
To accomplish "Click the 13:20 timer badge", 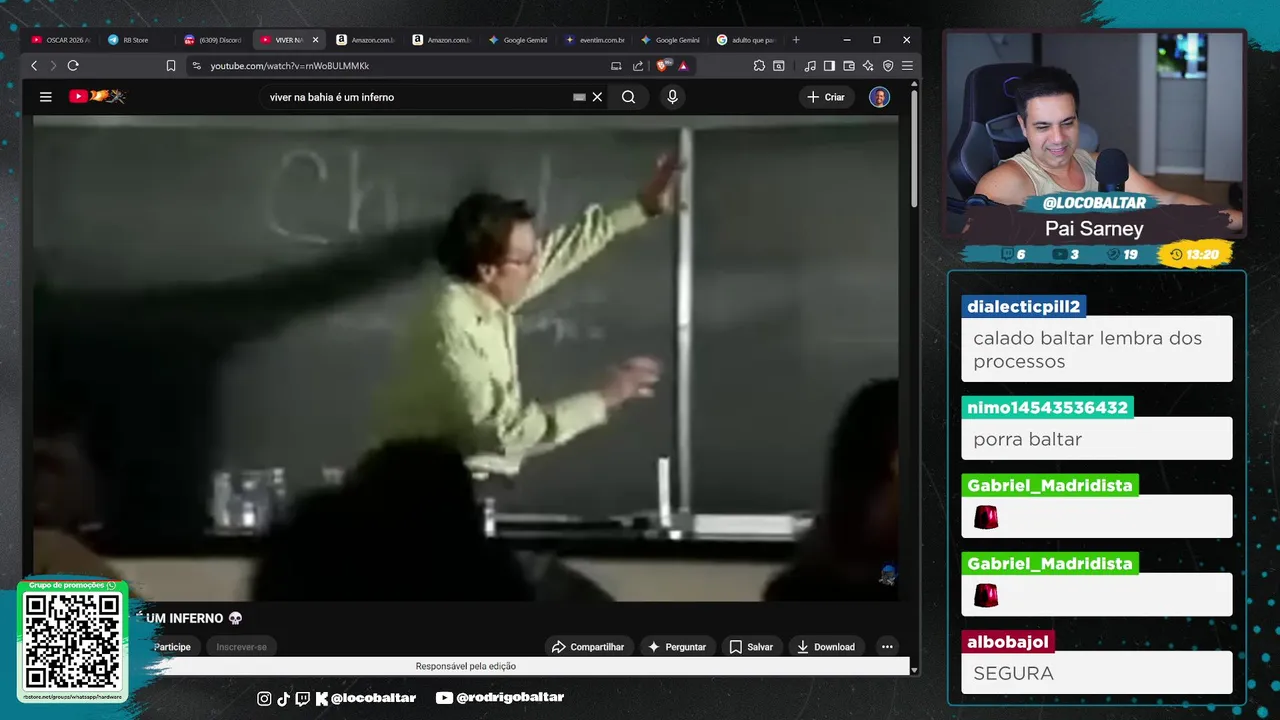I will 1195,254.
